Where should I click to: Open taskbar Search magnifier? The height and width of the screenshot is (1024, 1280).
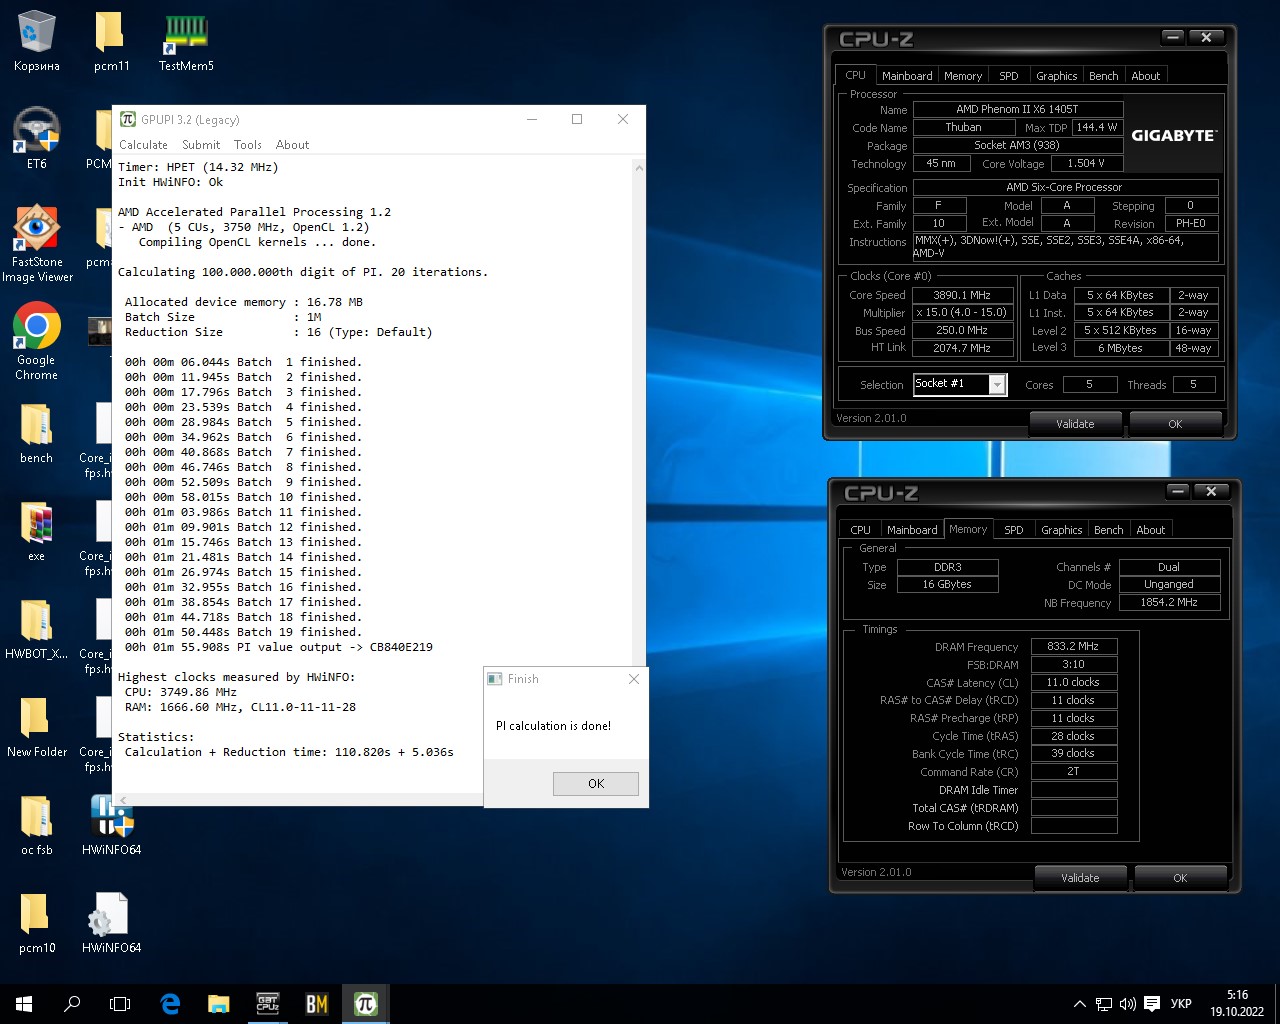coord(72,1004)
